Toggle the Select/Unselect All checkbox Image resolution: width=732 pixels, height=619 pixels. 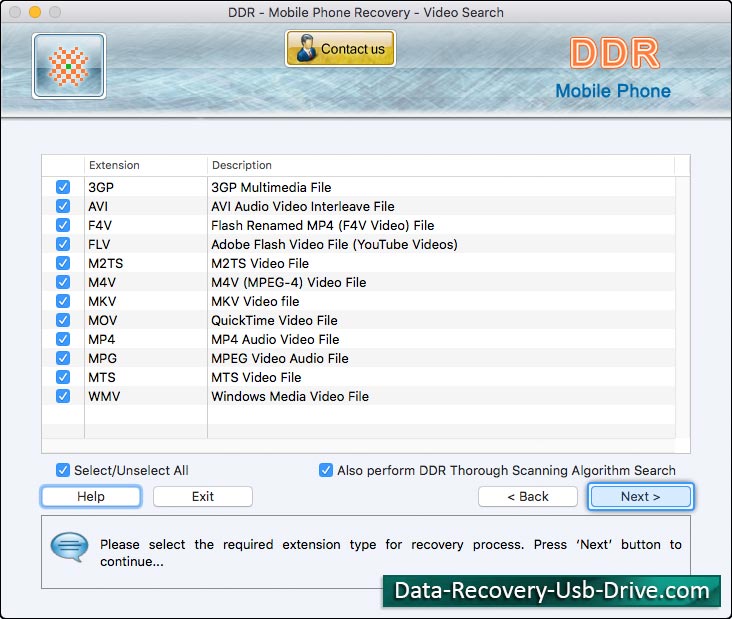coord(63,470)
